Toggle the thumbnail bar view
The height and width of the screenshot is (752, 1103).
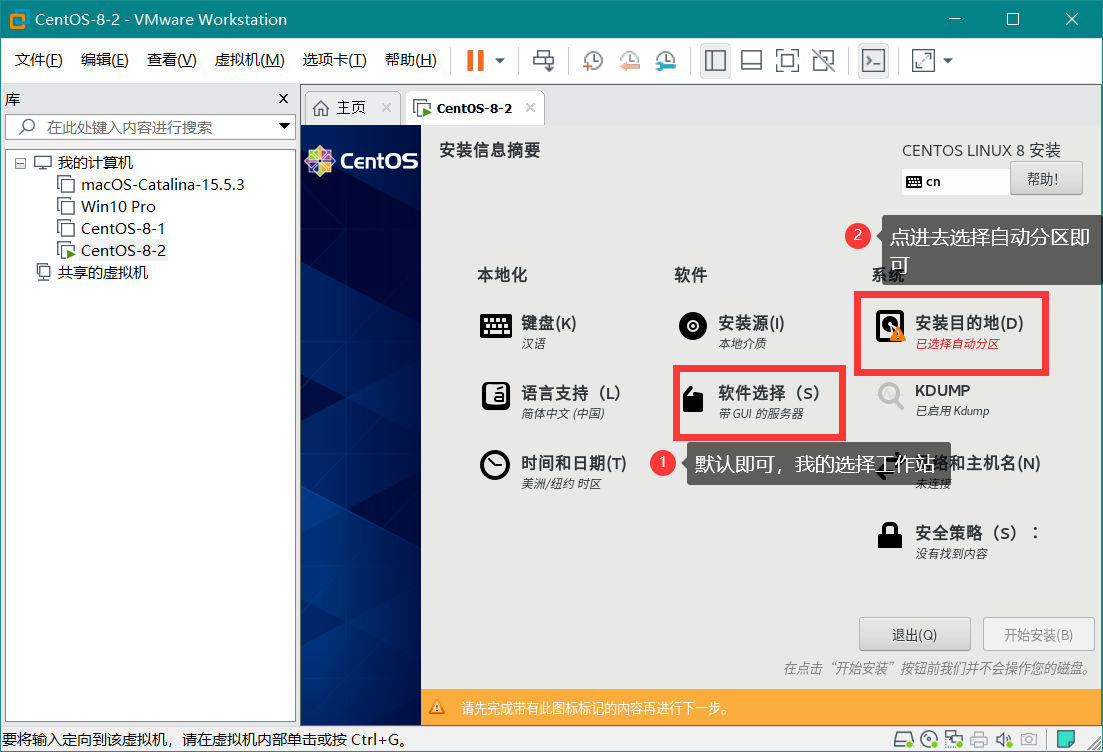[x=751, y=61]
